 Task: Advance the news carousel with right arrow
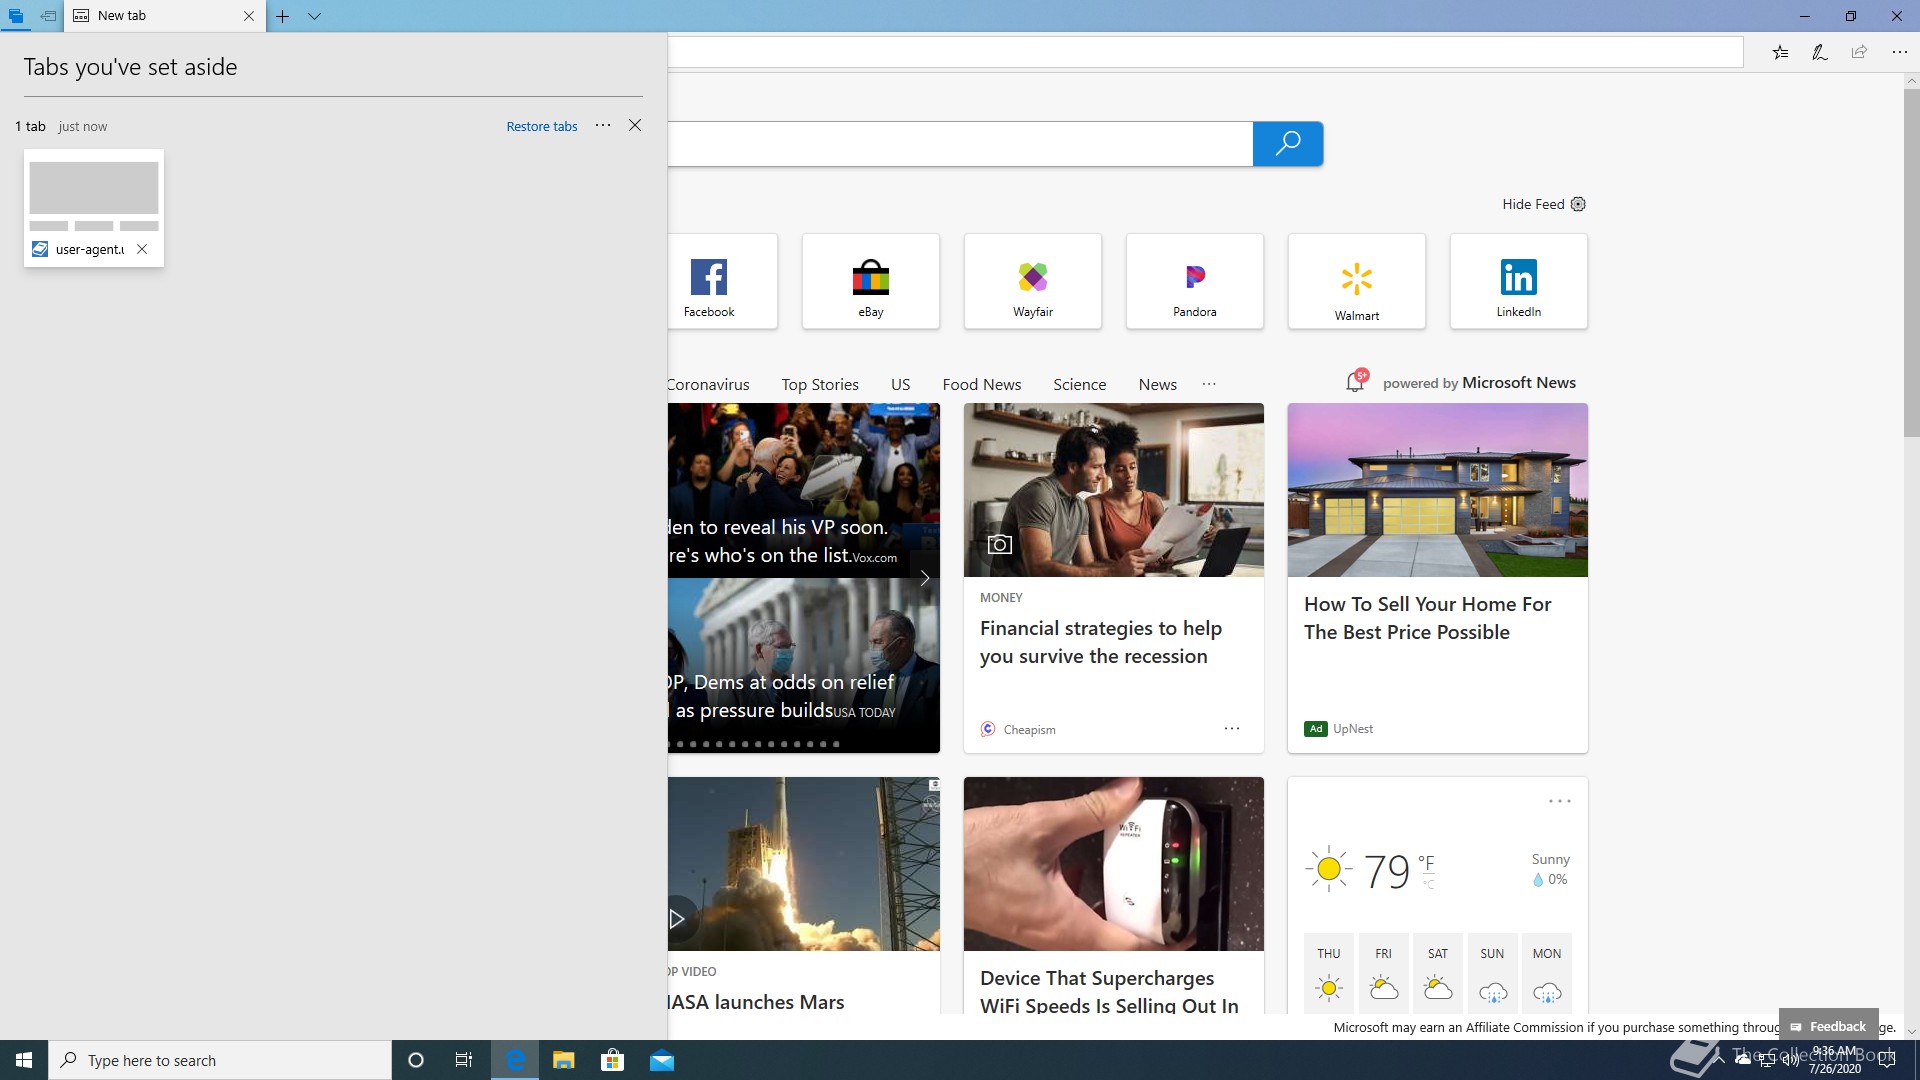925,578
